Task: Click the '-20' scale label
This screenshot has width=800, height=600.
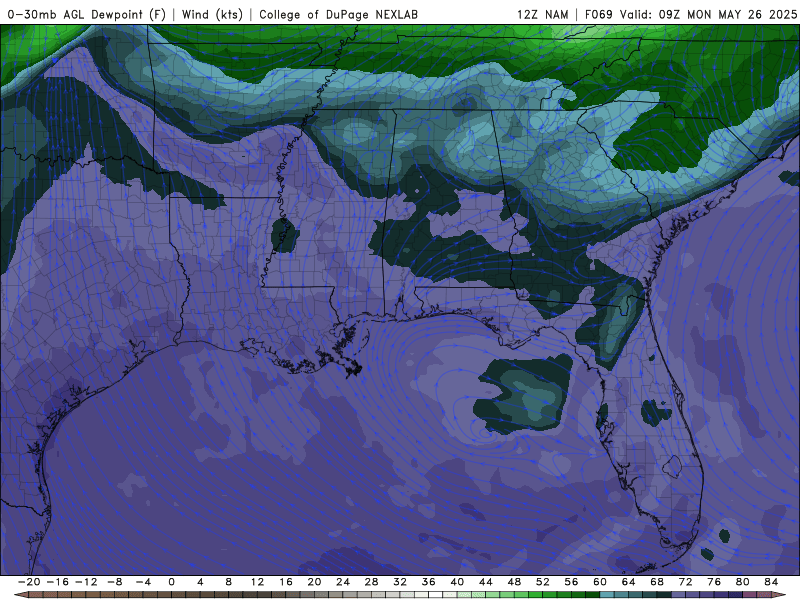Action: 29,582
